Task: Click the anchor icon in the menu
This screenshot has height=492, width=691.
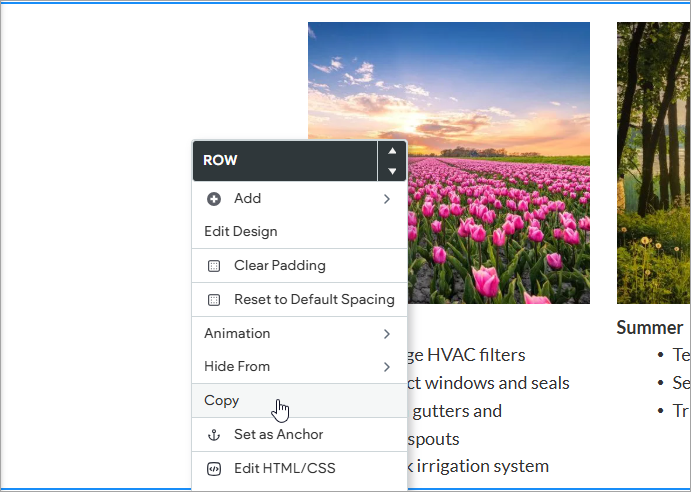Action: point(213,435)
